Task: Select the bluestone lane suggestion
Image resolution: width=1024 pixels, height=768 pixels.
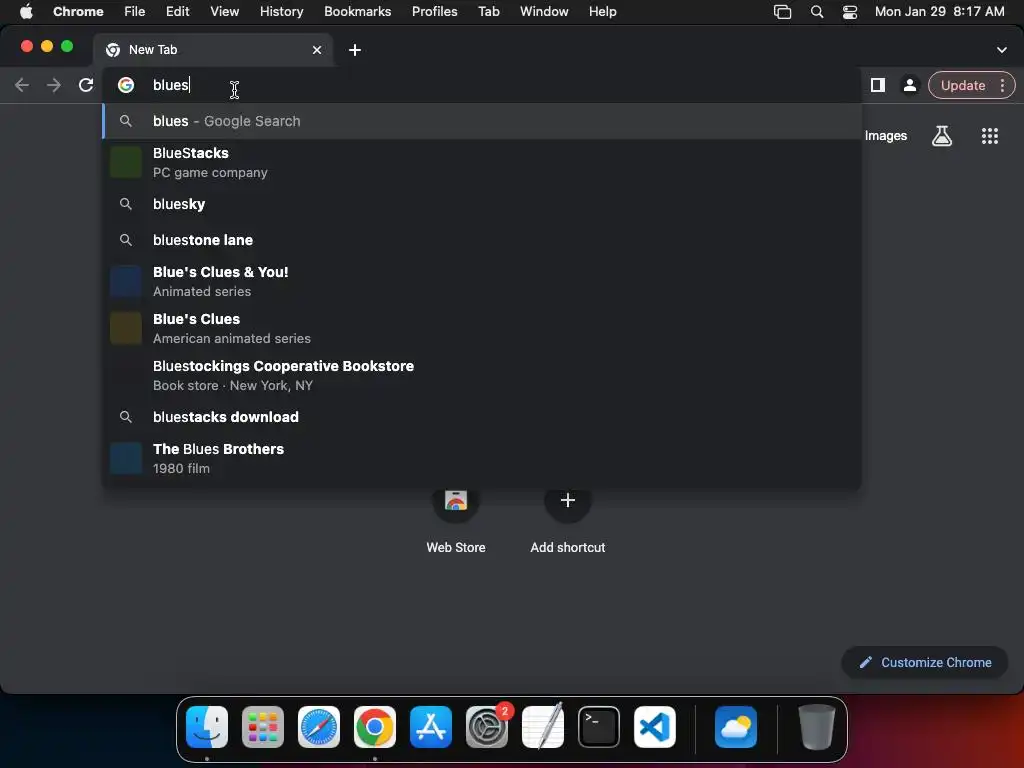Action: (x=482, y=240)
